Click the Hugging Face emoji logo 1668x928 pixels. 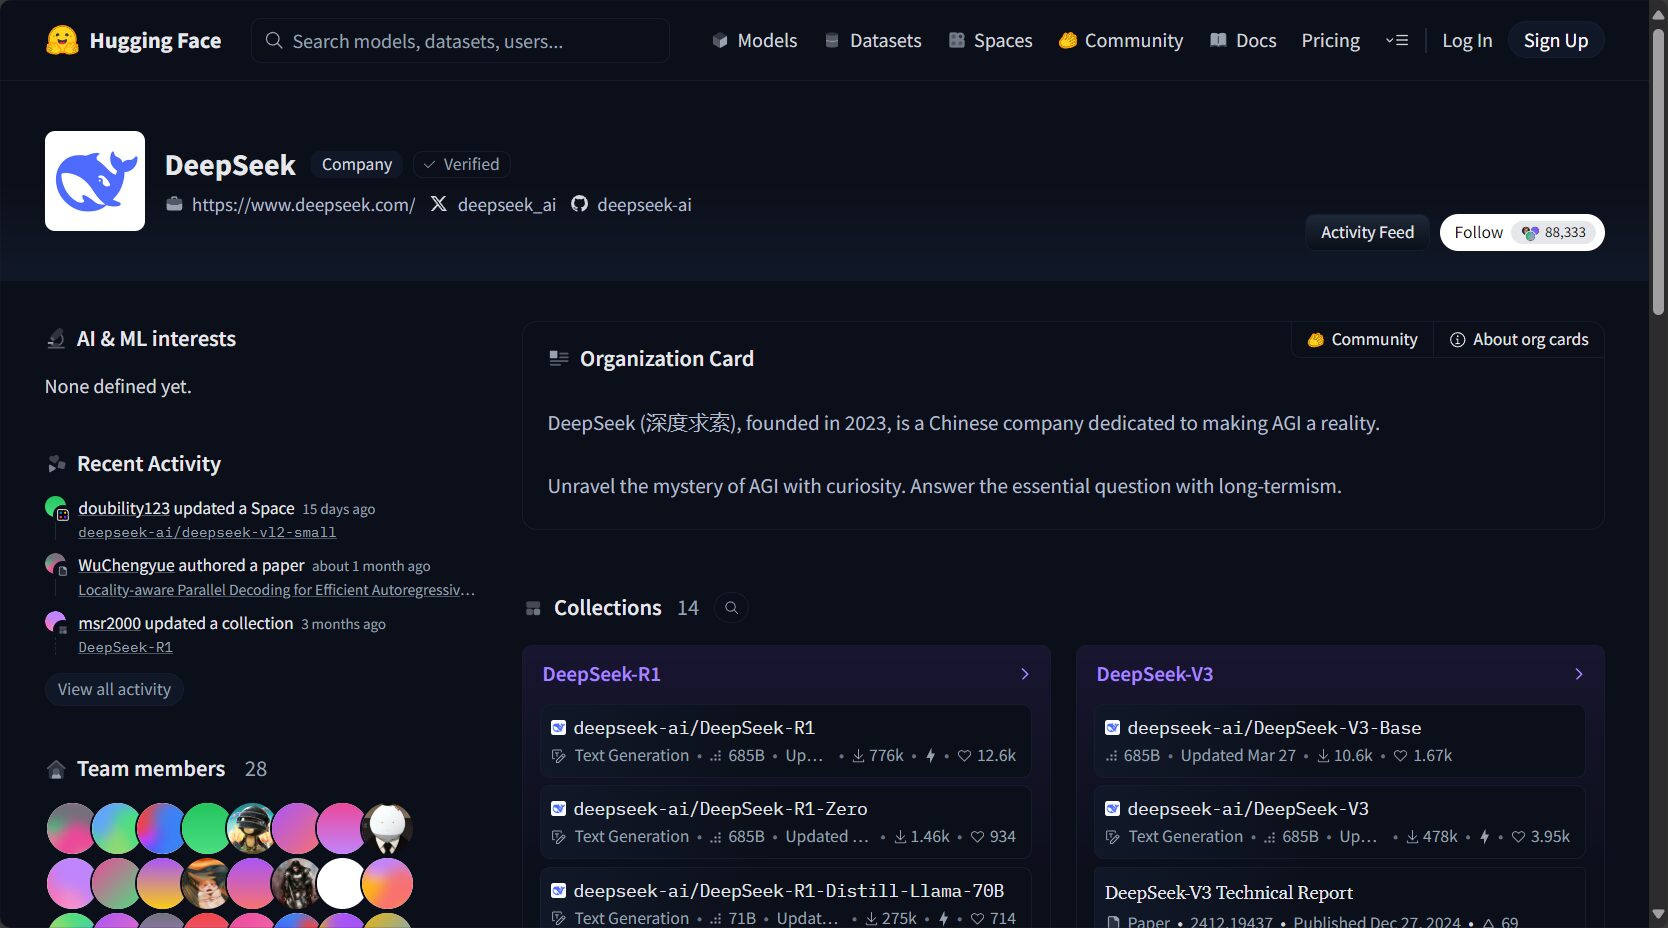tap(62, 40)
